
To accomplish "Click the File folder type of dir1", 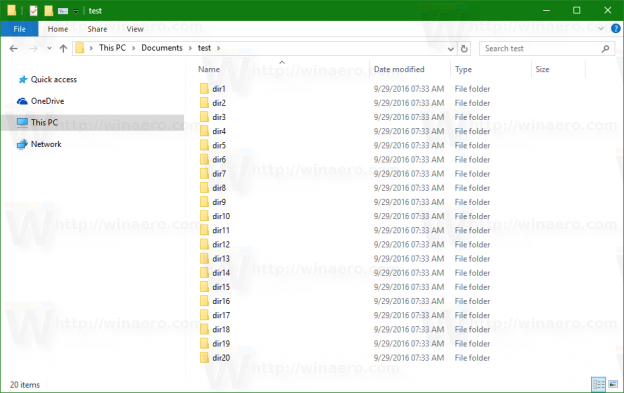I will click(472, 89).
